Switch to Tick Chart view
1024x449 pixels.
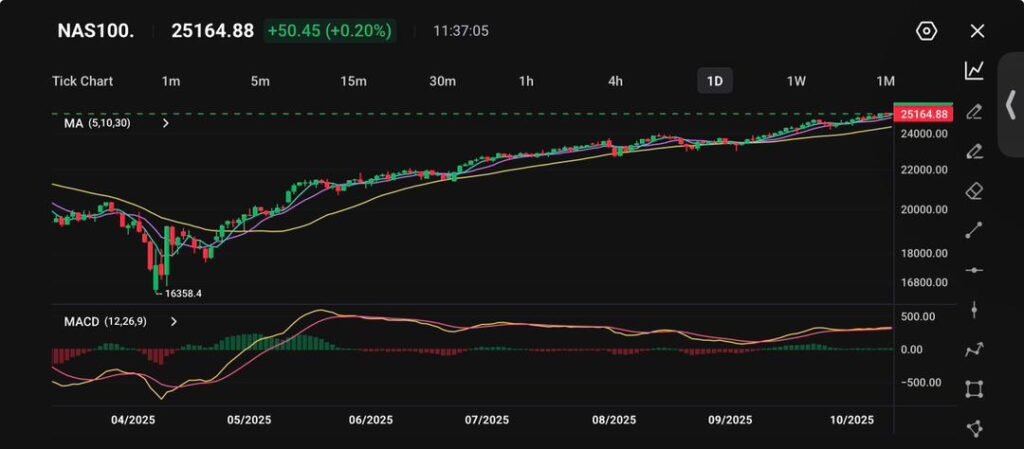82,81
